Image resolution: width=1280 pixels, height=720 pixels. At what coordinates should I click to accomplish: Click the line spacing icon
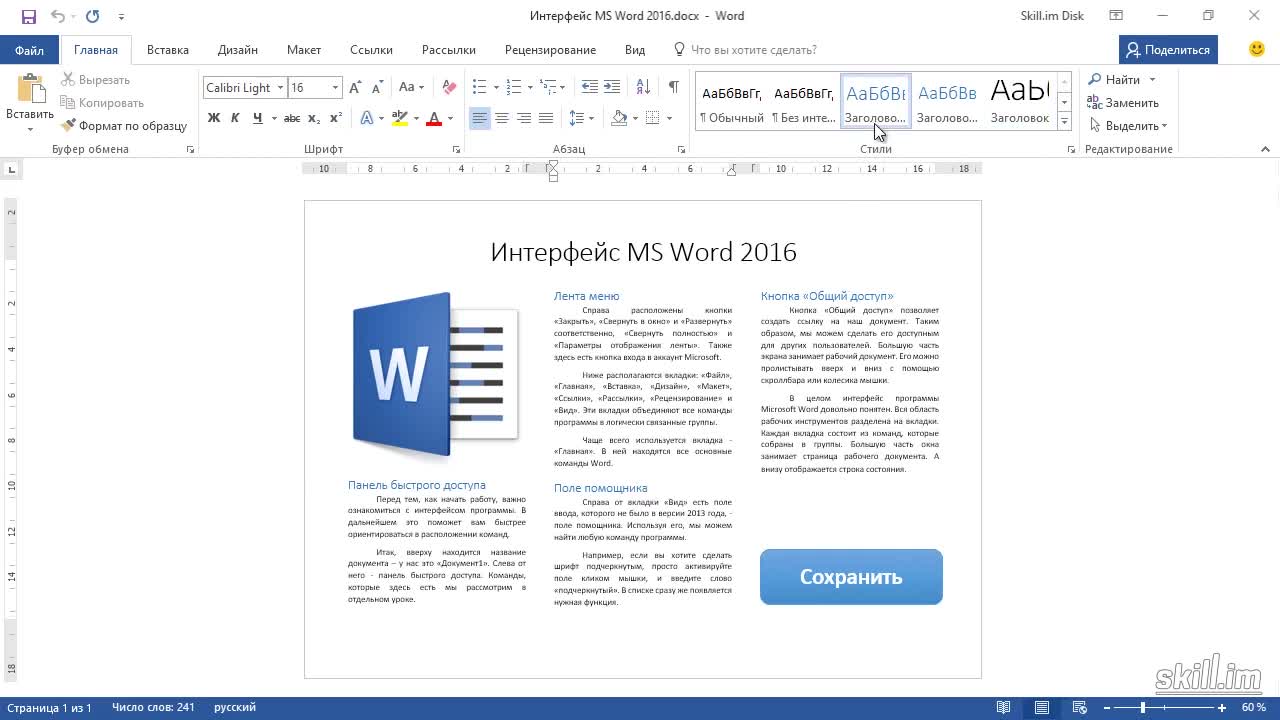(576, 118)
